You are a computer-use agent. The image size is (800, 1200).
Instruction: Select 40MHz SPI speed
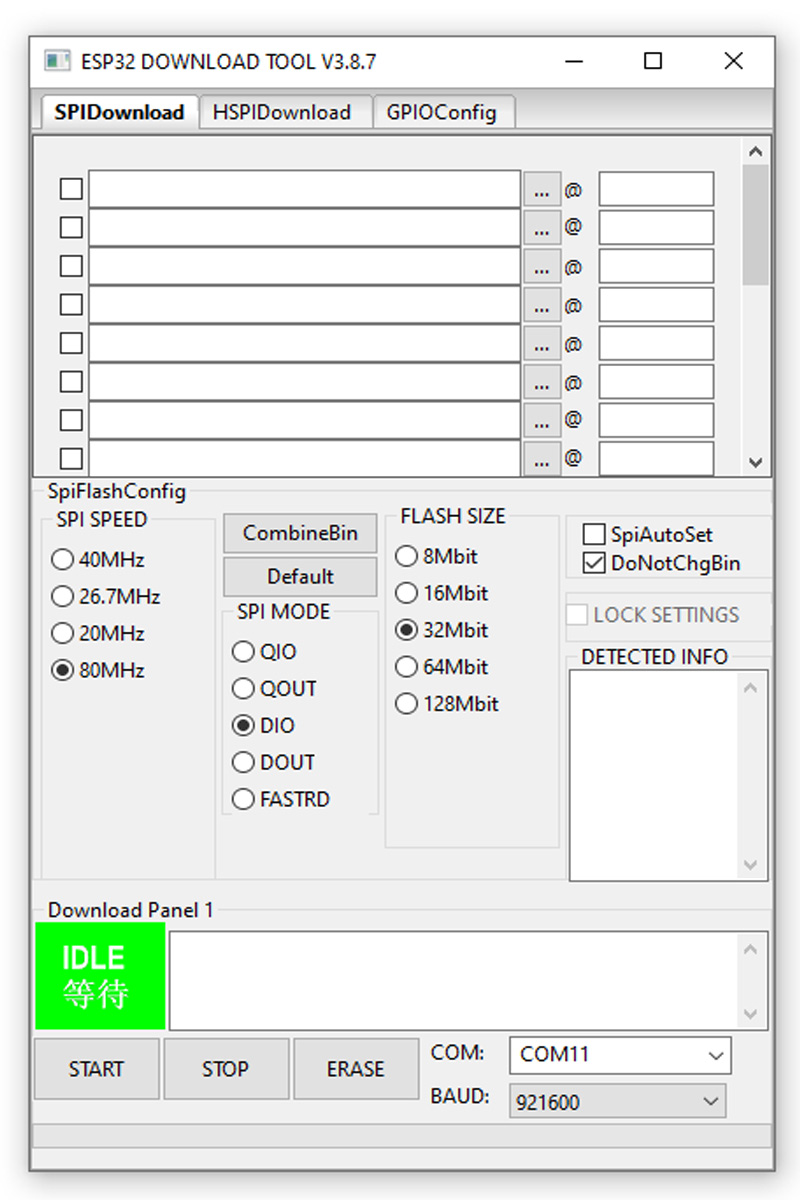click(x=62, y=560)
